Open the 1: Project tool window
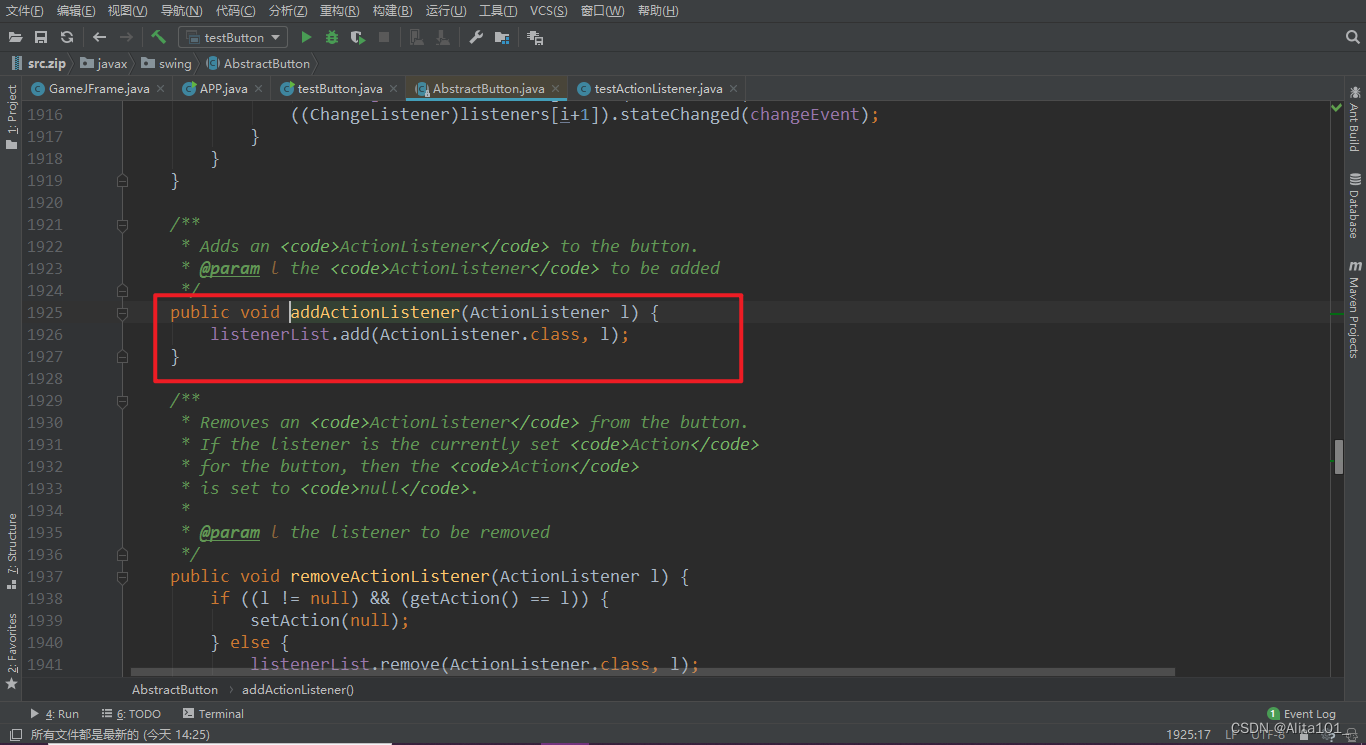The image size is (1366, 745). point(12,118)
